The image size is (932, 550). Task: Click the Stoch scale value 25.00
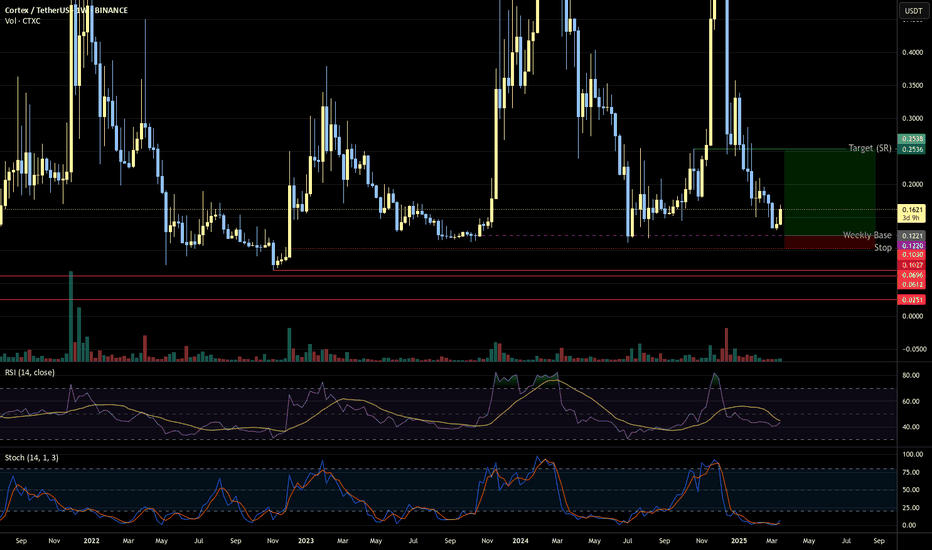pyautogui.click(x=911, y=507)
